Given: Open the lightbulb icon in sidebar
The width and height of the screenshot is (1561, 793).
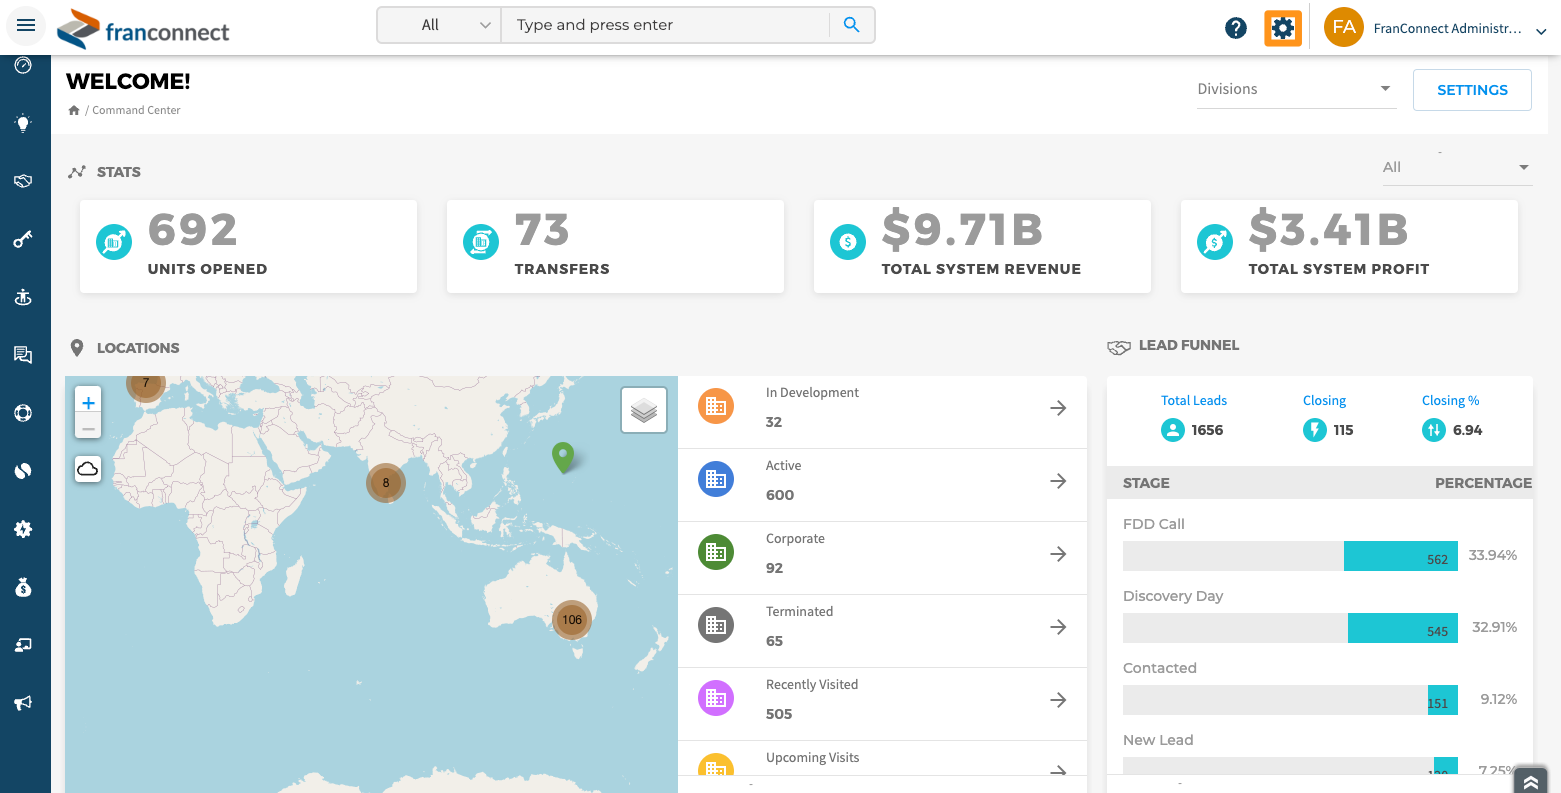Looking at the screenshot, I should click(23, 123).
